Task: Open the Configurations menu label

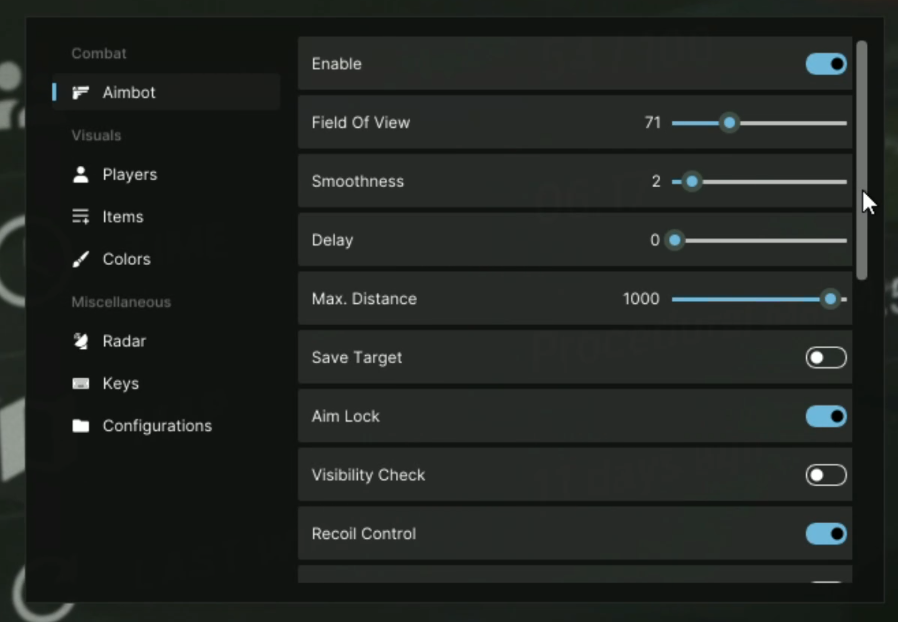Action: click(157, 426)
